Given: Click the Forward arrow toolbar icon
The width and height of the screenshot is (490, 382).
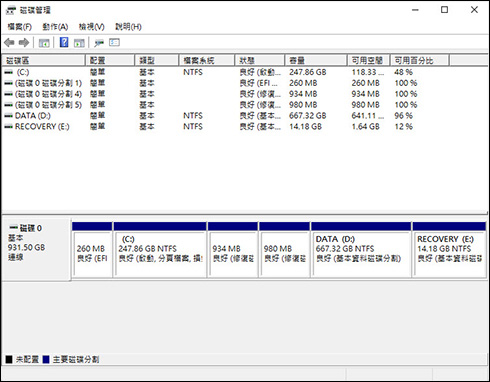Looking at the screenshot, I should [24, 43].
